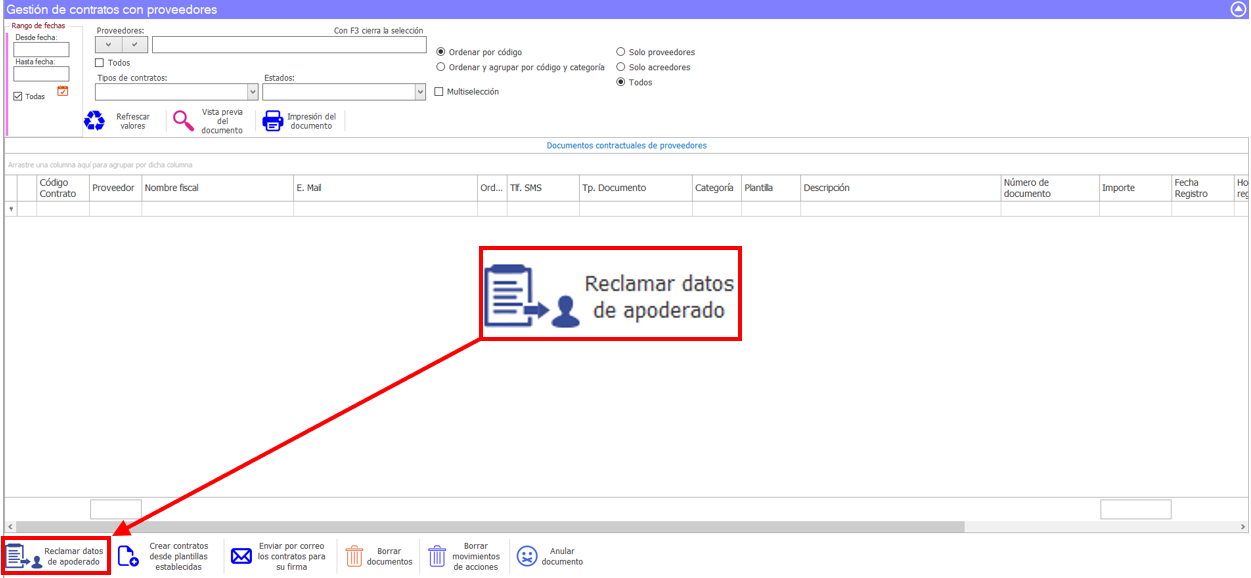Click the Anular documento face icon
The image size is (1251, 578).
pyautogui.click(x=526, y=556)
